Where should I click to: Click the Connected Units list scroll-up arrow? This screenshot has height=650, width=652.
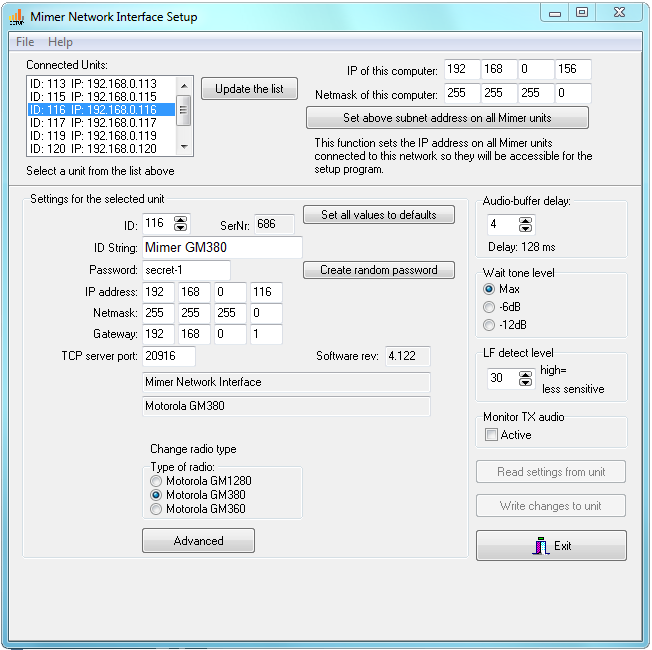pyautogui.click(x=184, y=86)
